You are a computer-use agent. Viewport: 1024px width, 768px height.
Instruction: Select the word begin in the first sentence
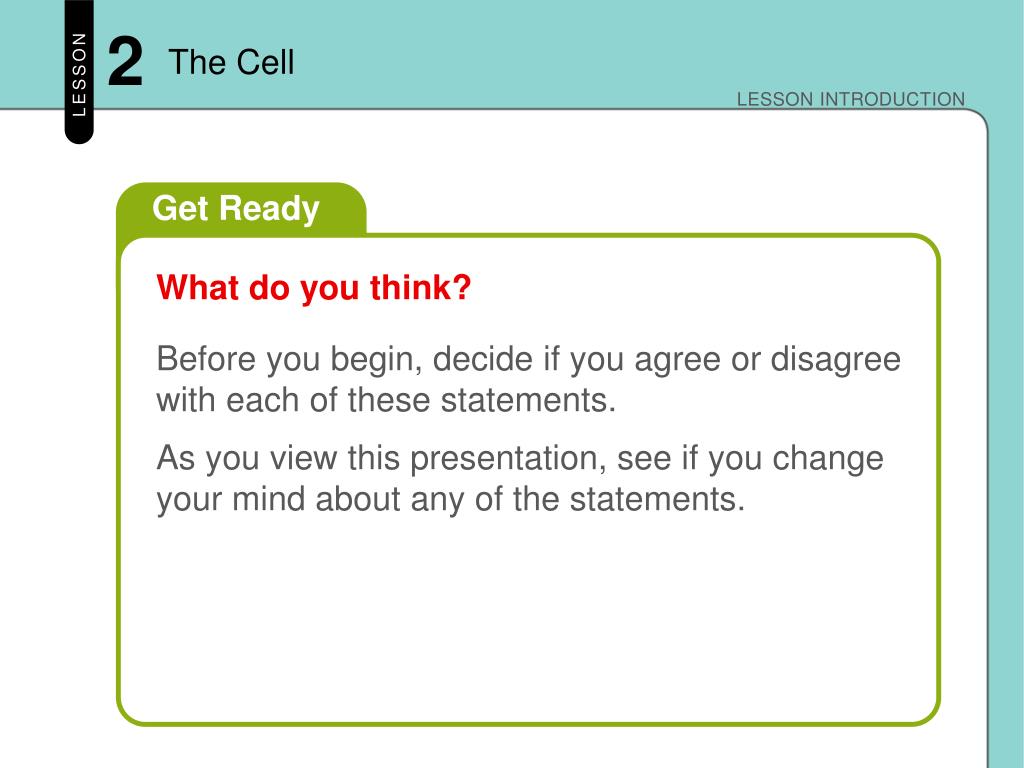pos(374,360)
